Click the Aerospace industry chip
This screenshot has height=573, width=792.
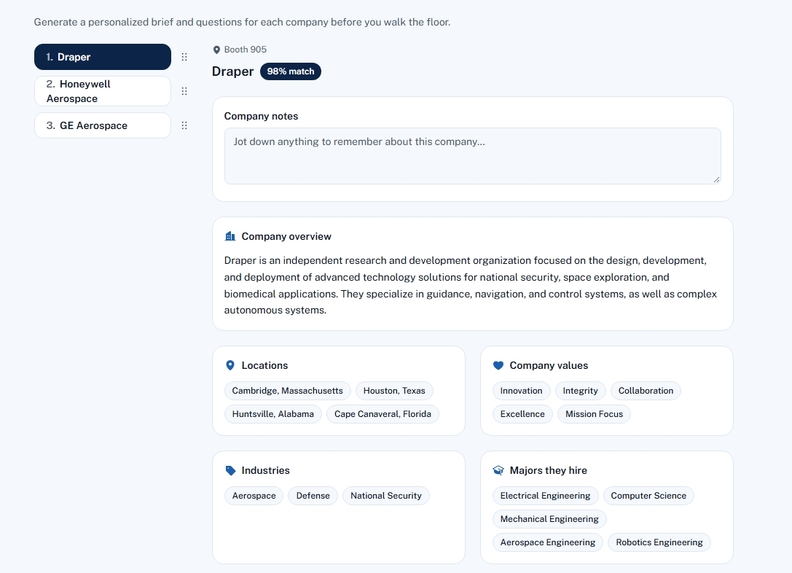254,496
